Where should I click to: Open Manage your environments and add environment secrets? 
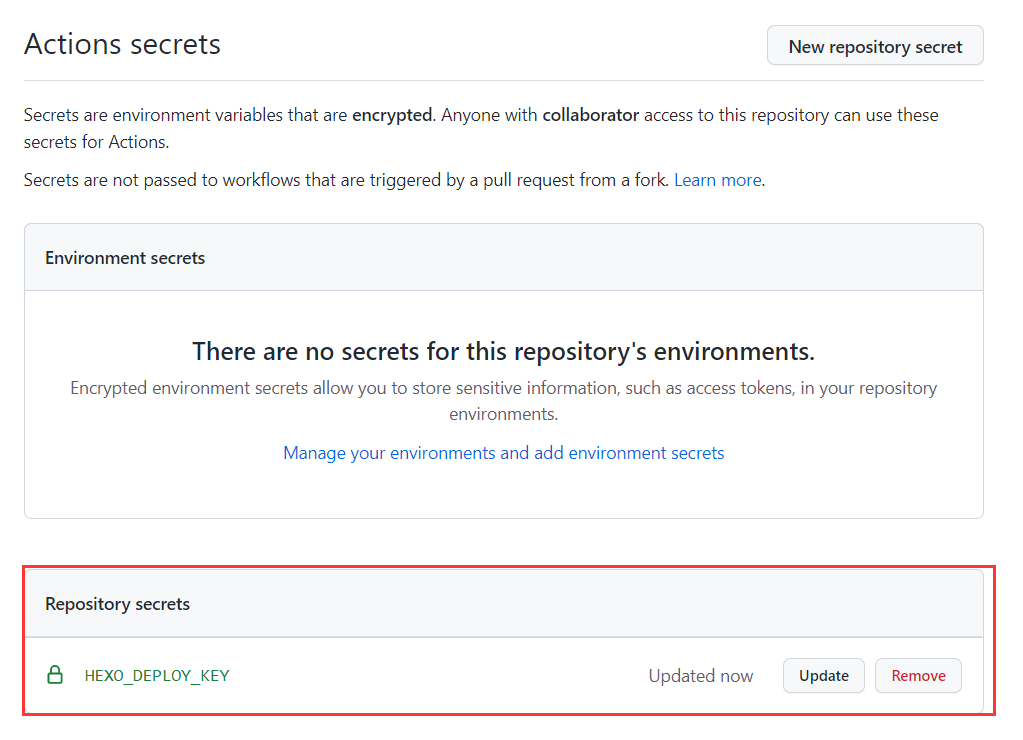pos(503,453)
